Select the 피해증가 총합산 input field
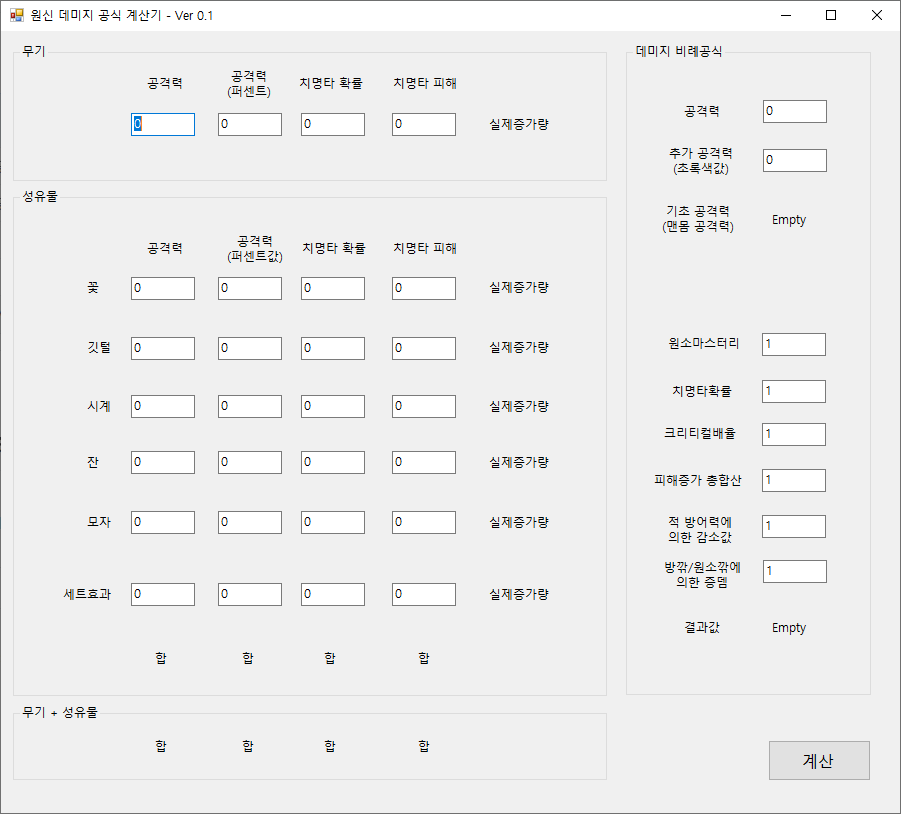Image resolution: width=901 pixels, height=814 pixels. [794, 480]
